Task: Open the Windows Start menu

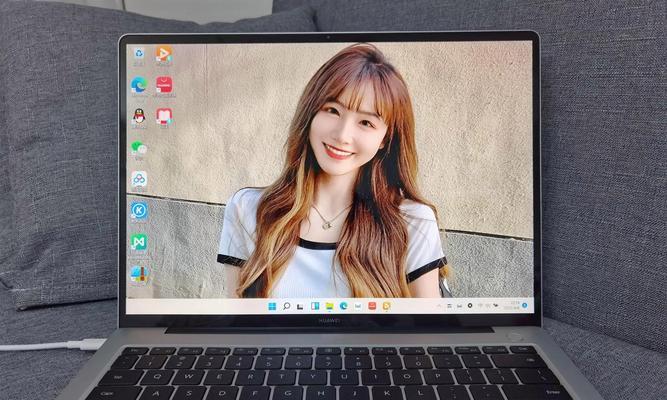Action: 272,306
